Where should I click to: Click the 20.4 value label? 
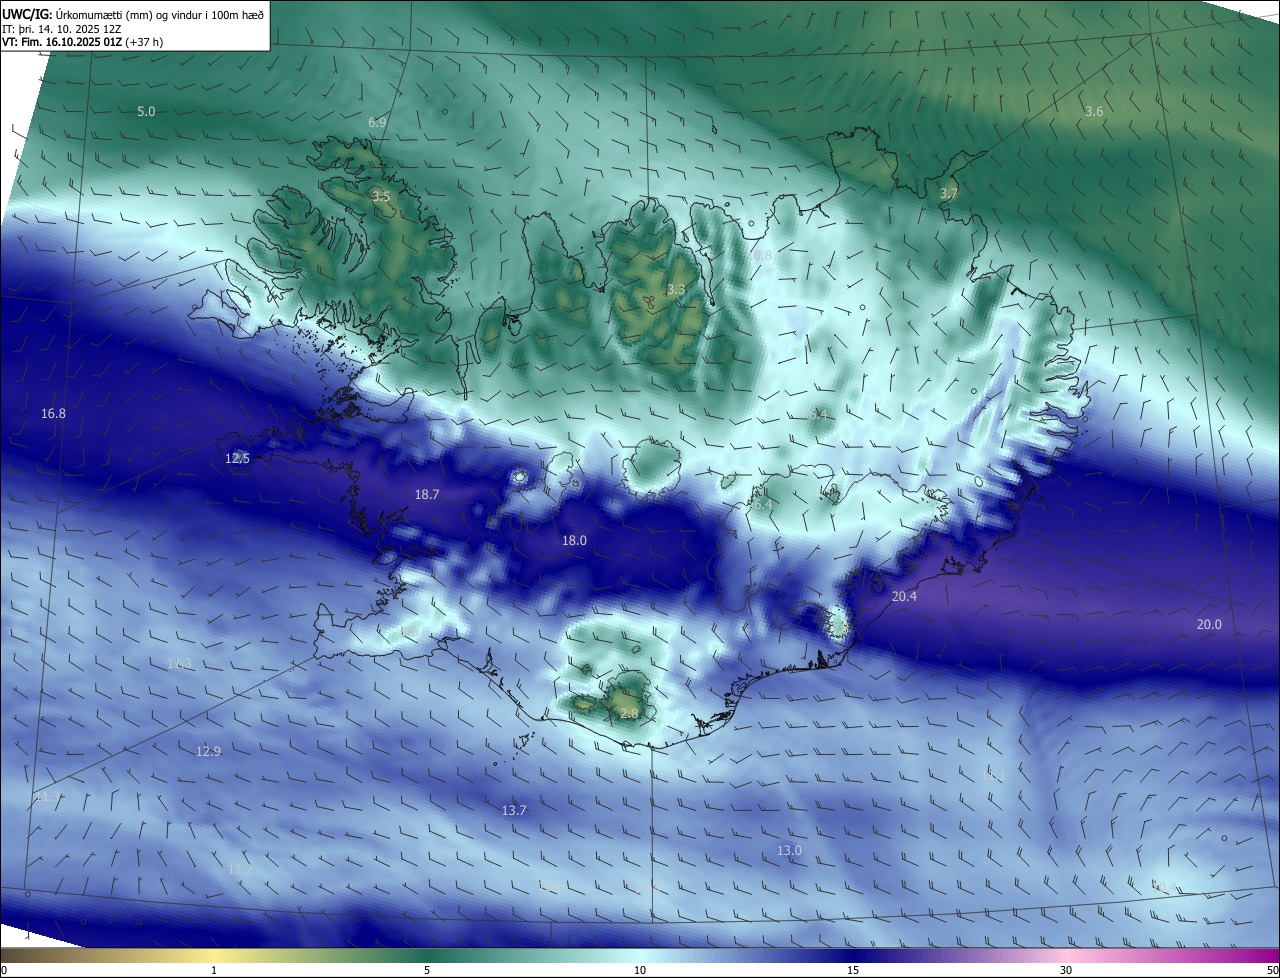click(x=904, y=596)
